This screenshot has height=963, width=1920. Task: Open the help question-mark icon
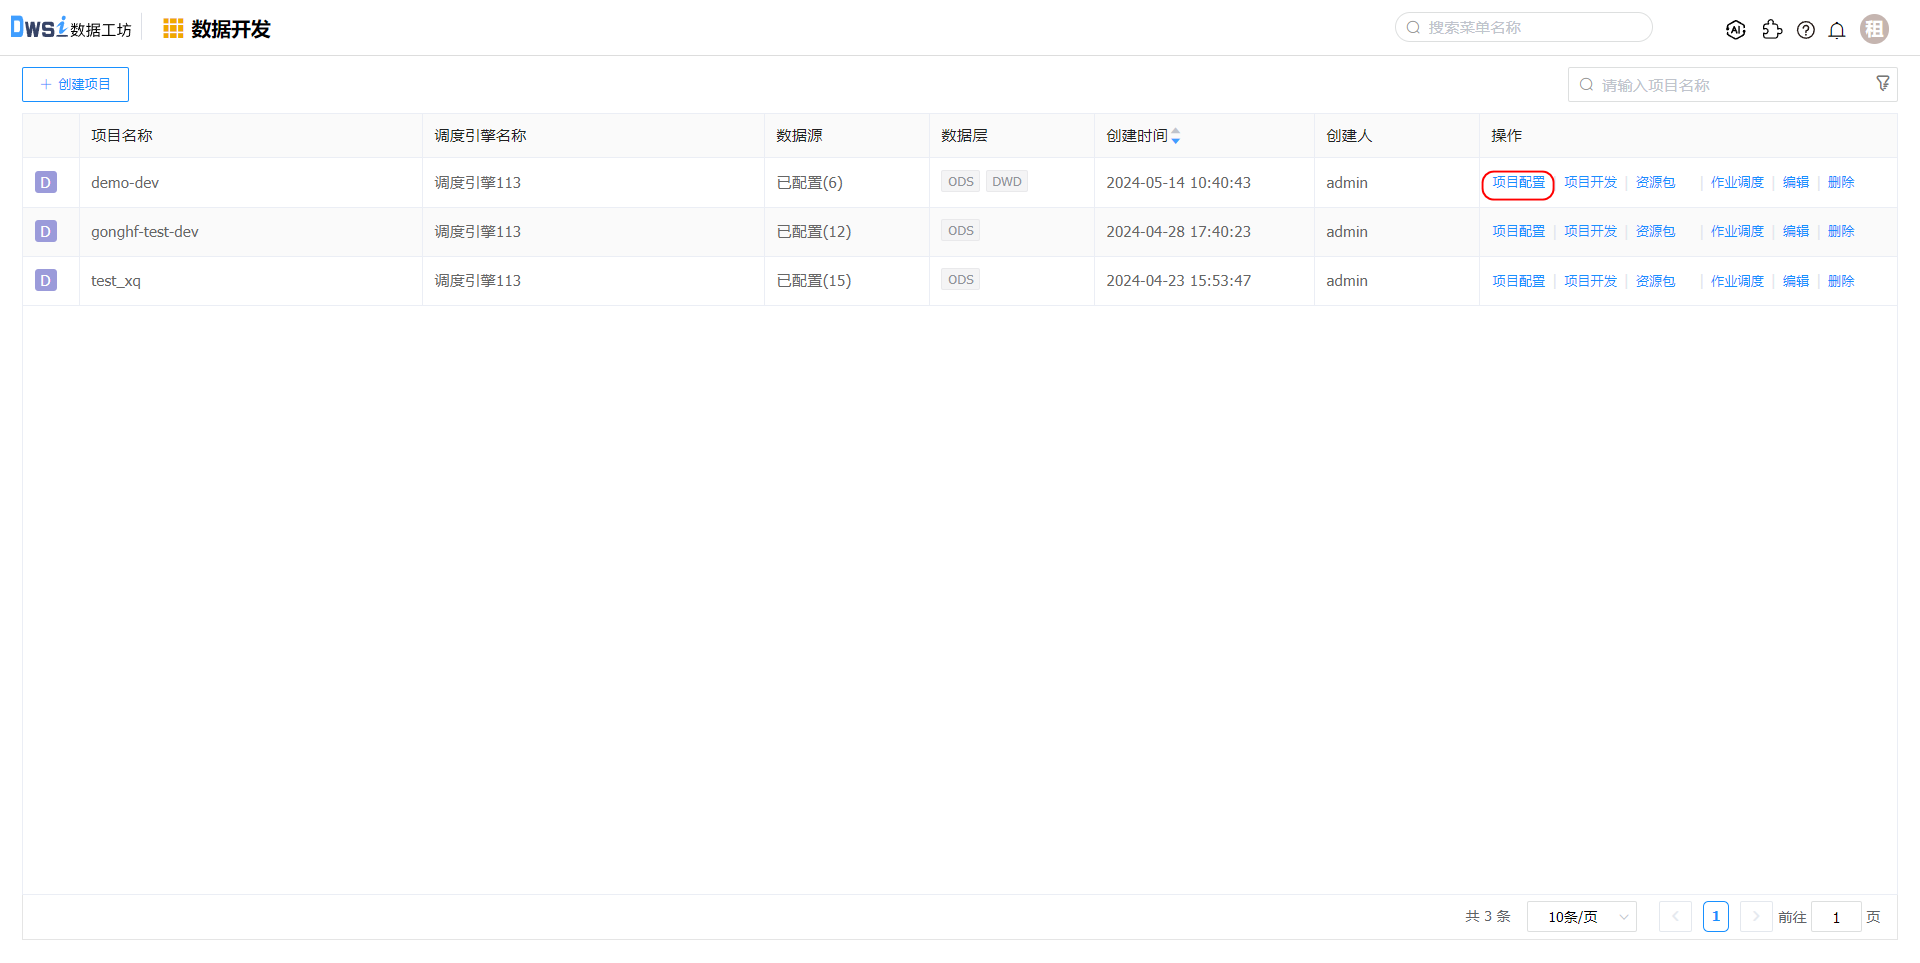1805,30
